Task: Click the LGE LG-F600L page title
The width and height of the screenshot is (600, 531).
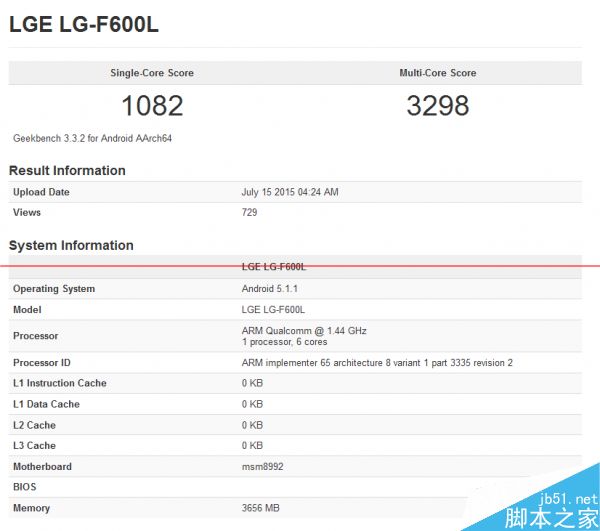Action: tap(83, 25)
